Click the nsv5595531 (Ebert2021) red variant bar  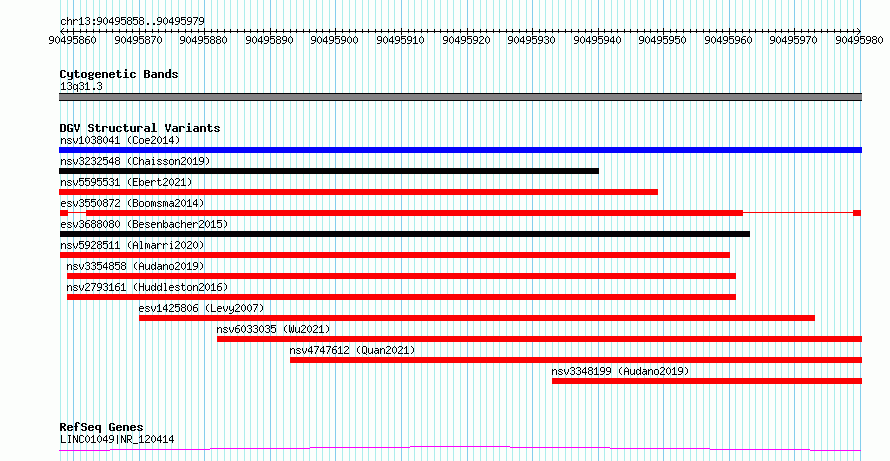point(358,192)
